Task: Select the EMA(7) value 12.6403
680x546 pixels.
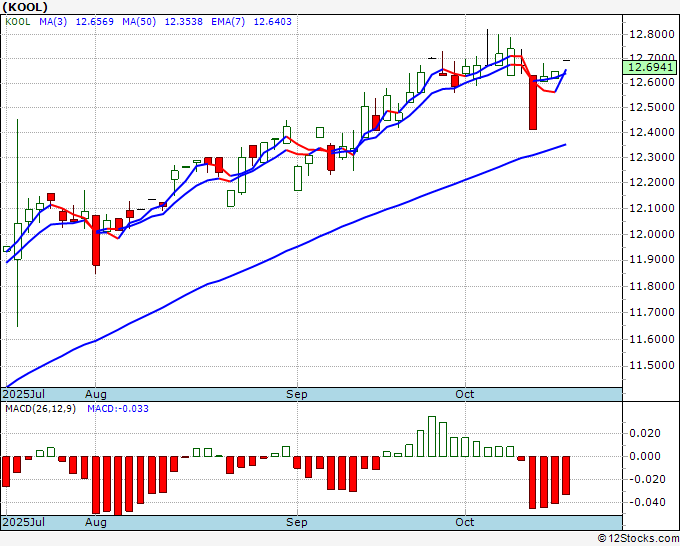Action: (272, 22)
